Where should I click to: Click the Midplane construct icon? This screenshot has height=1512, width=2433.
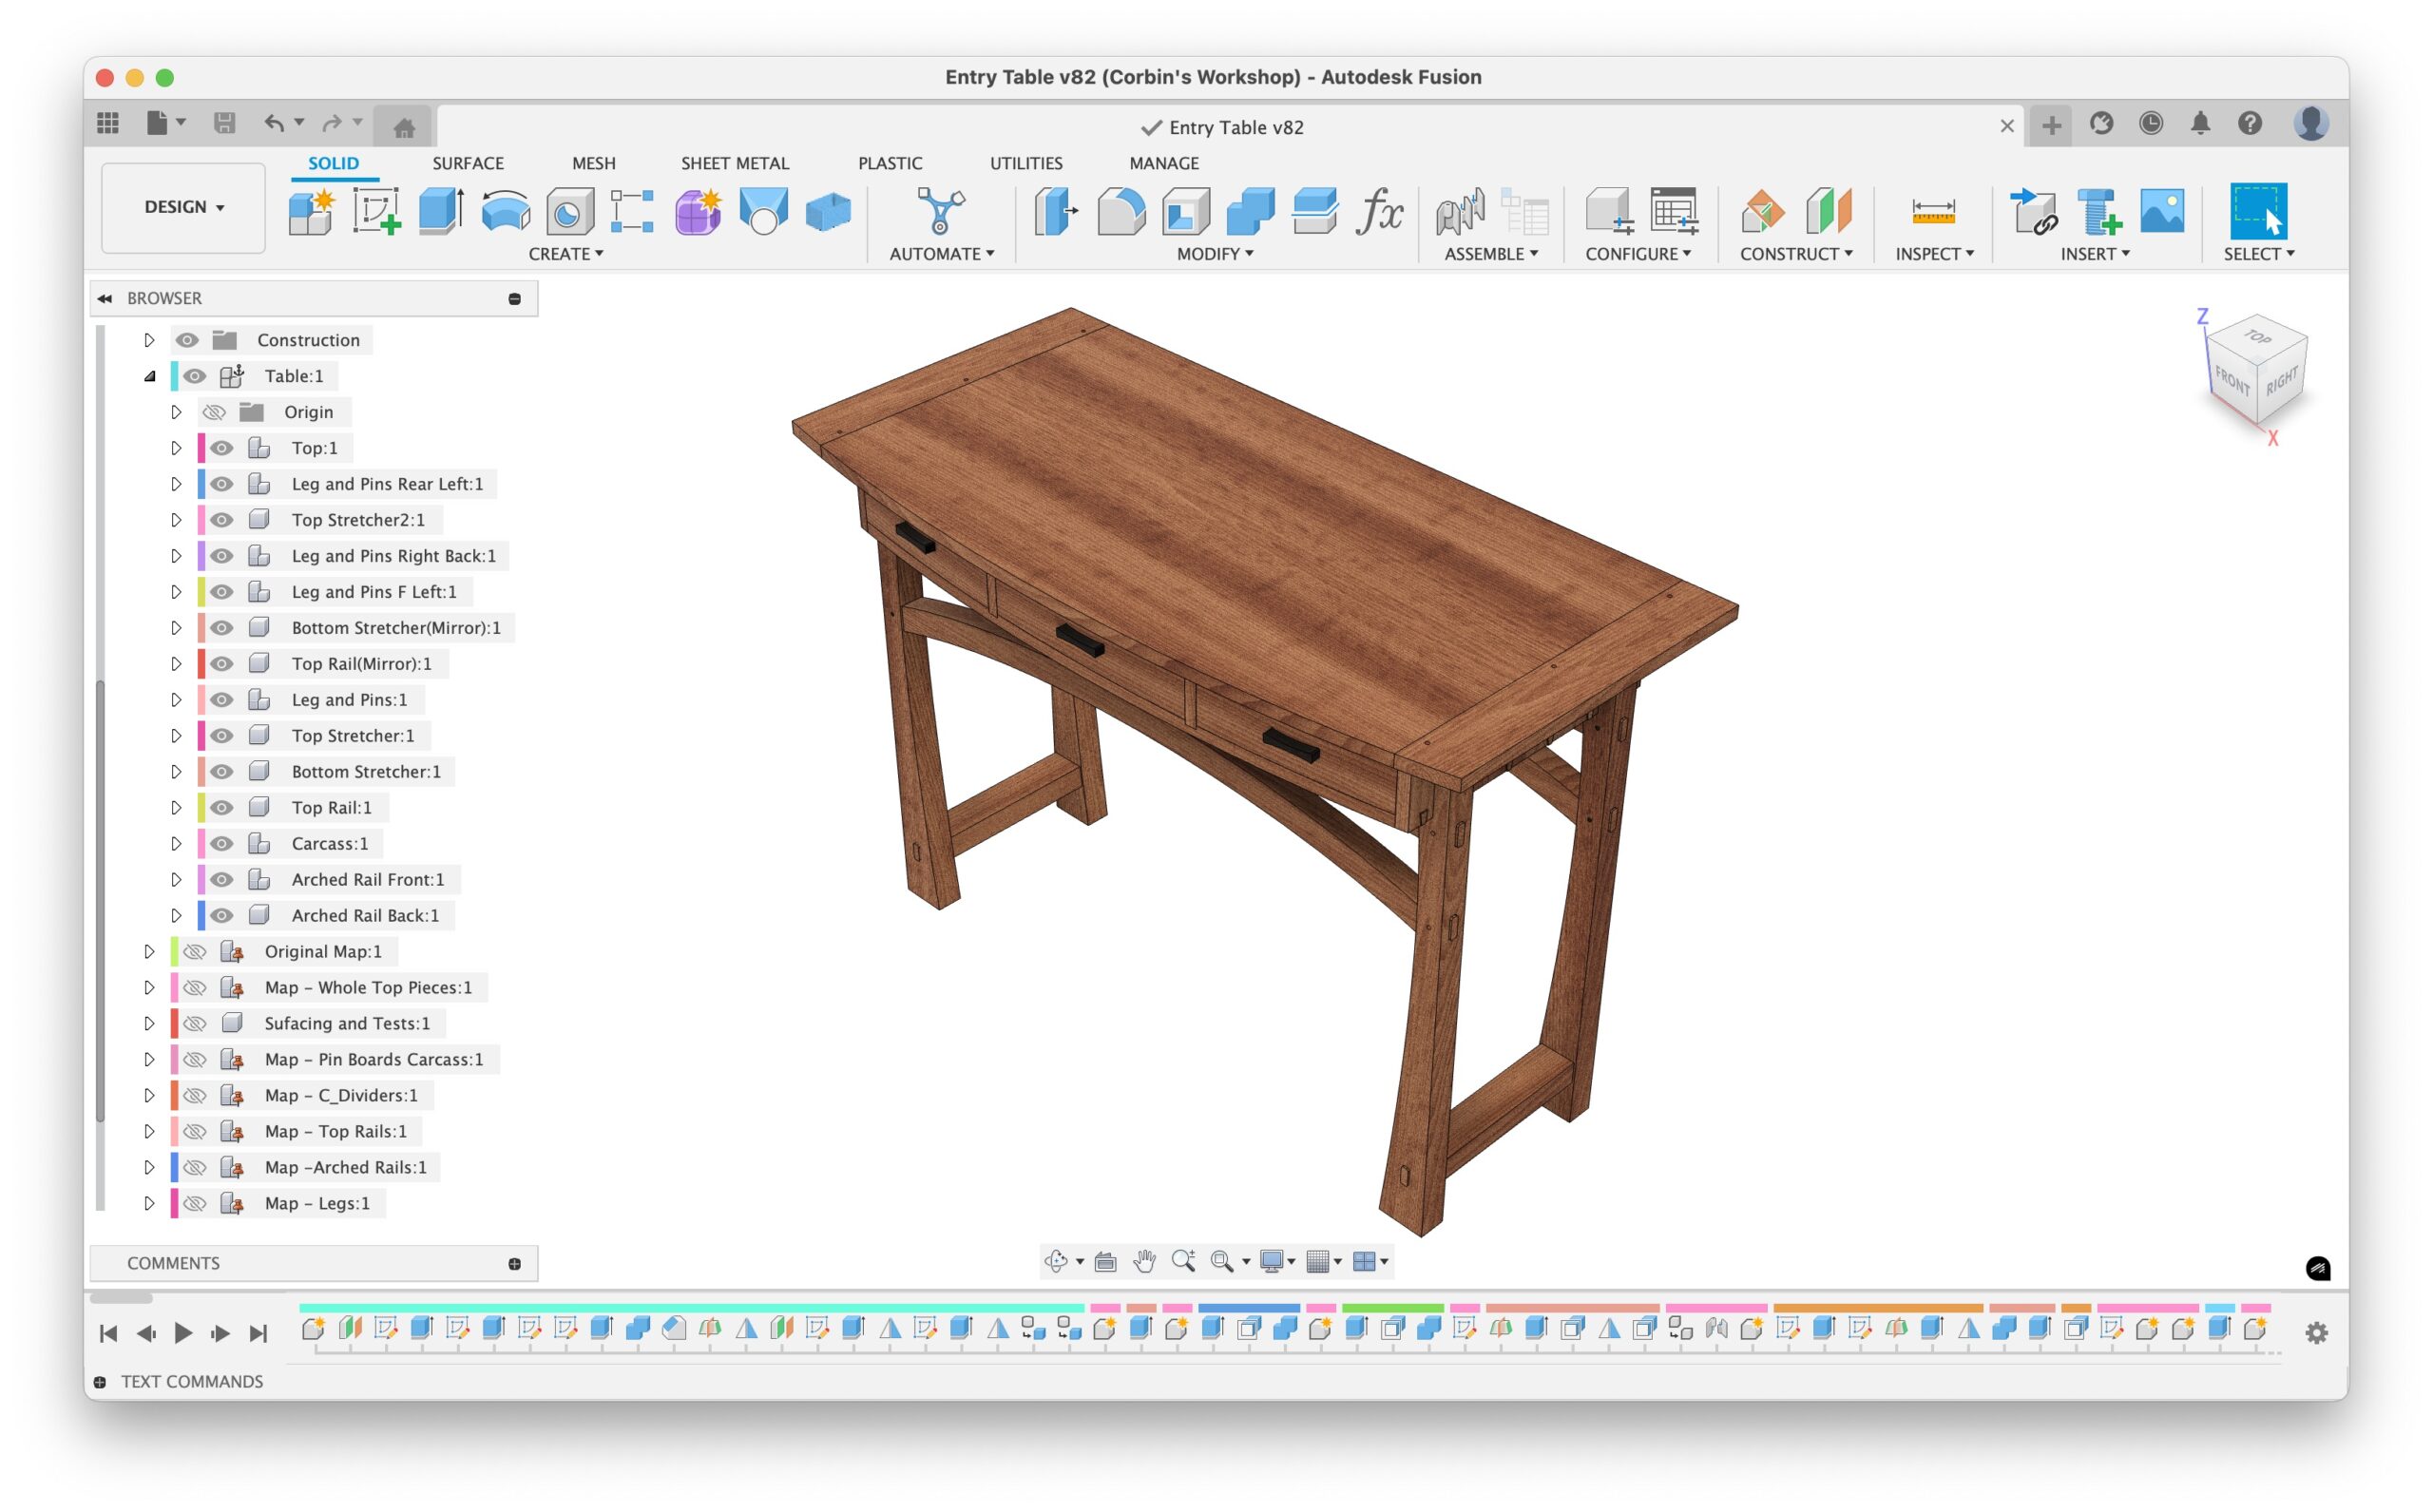click(x=1829, y=212)
